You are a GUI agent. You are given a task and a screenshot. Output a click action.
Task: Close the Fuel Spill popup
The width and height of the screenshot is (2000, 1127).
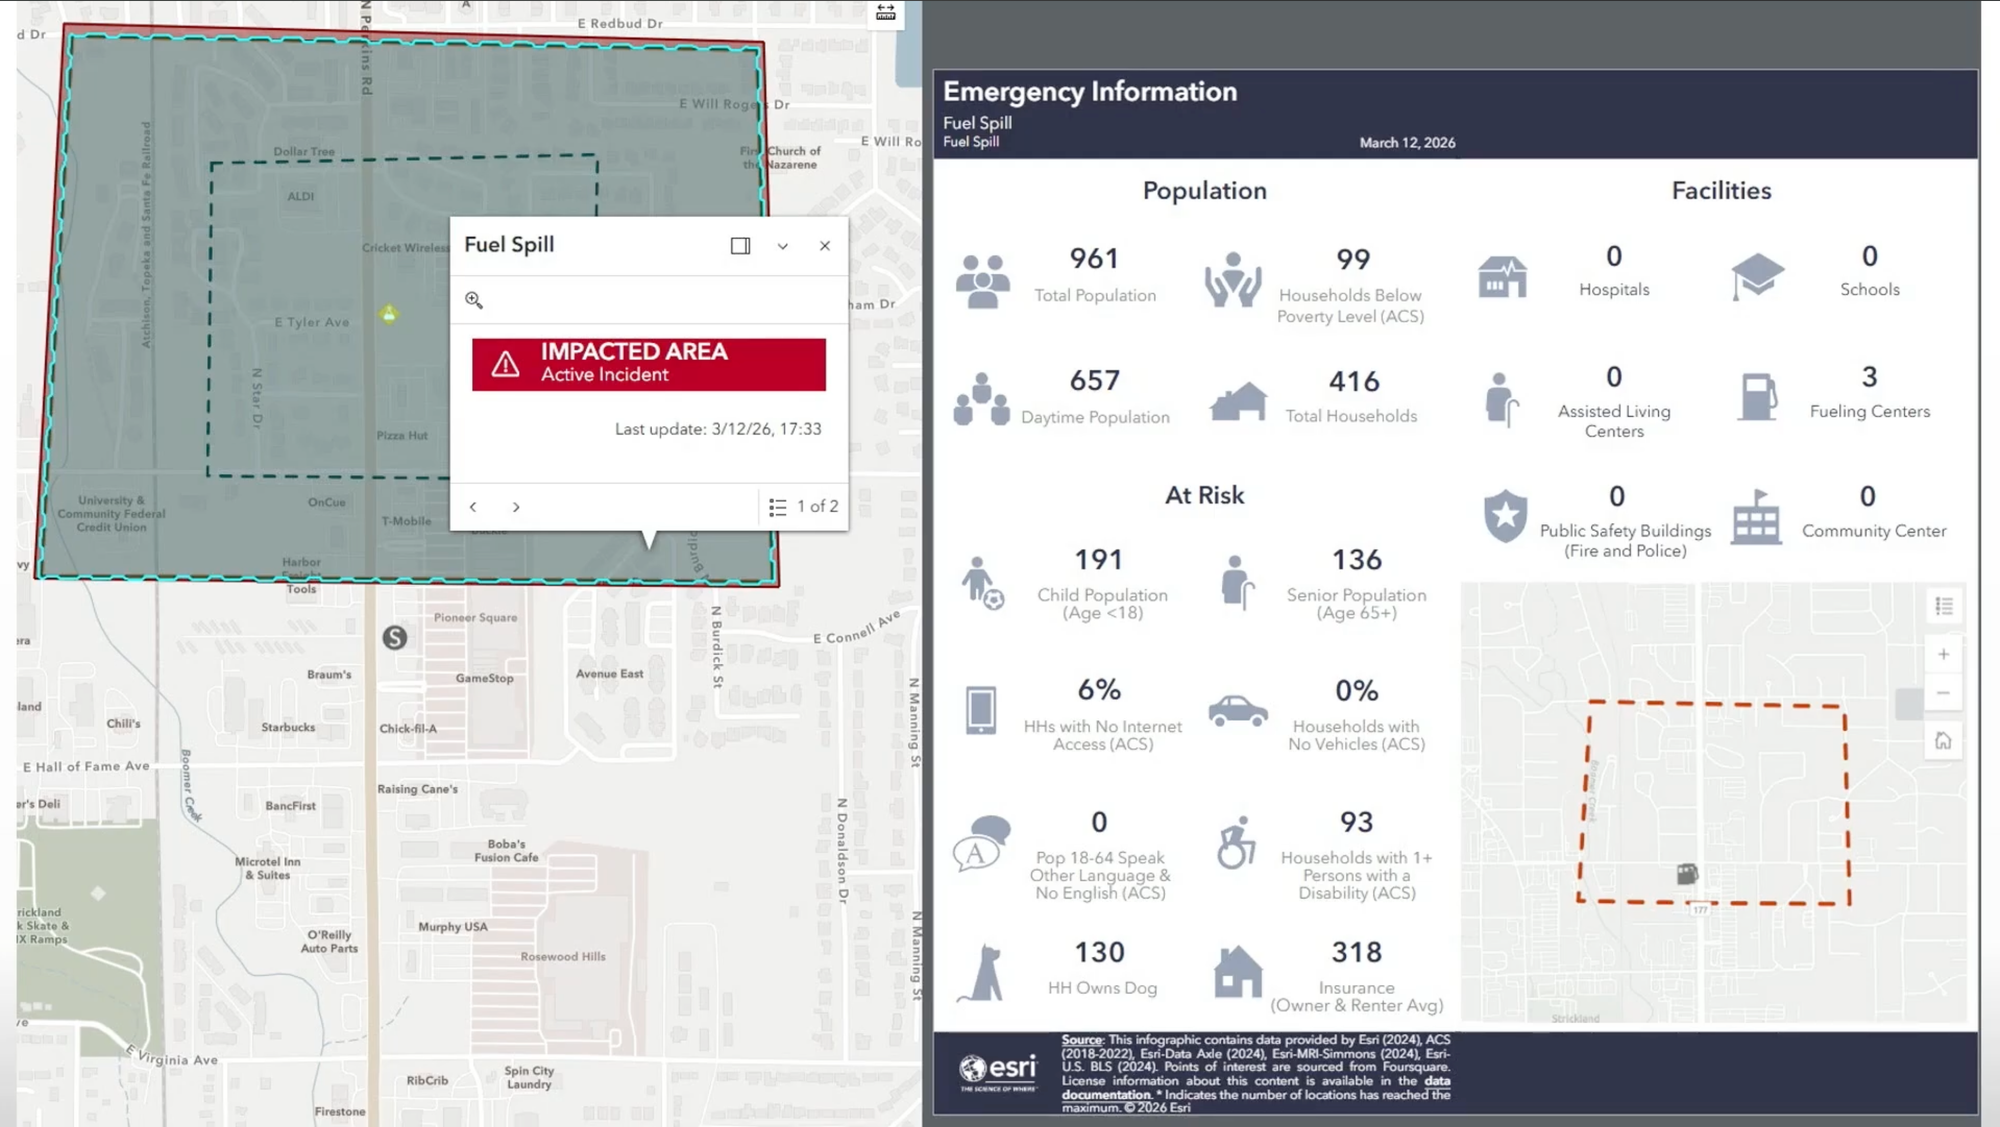pos(825,246)
